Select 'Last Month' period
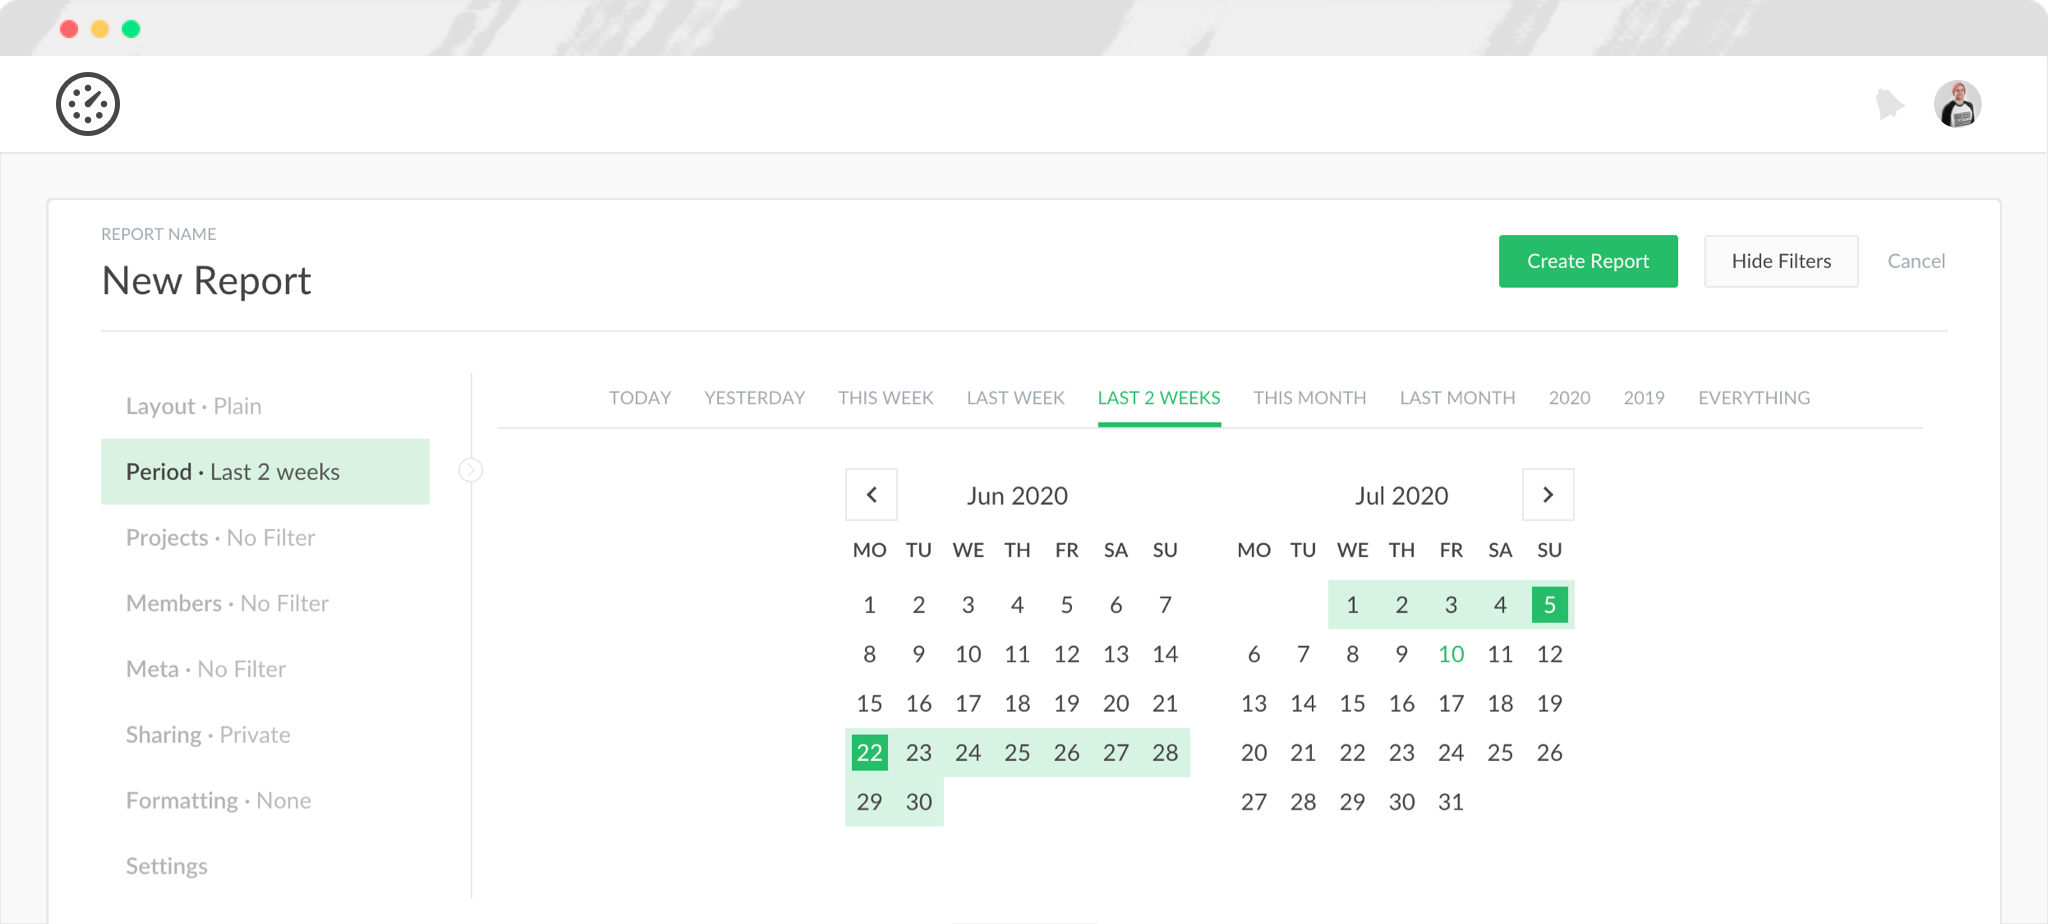The image size is (2048, 924). click(1456, 397)
